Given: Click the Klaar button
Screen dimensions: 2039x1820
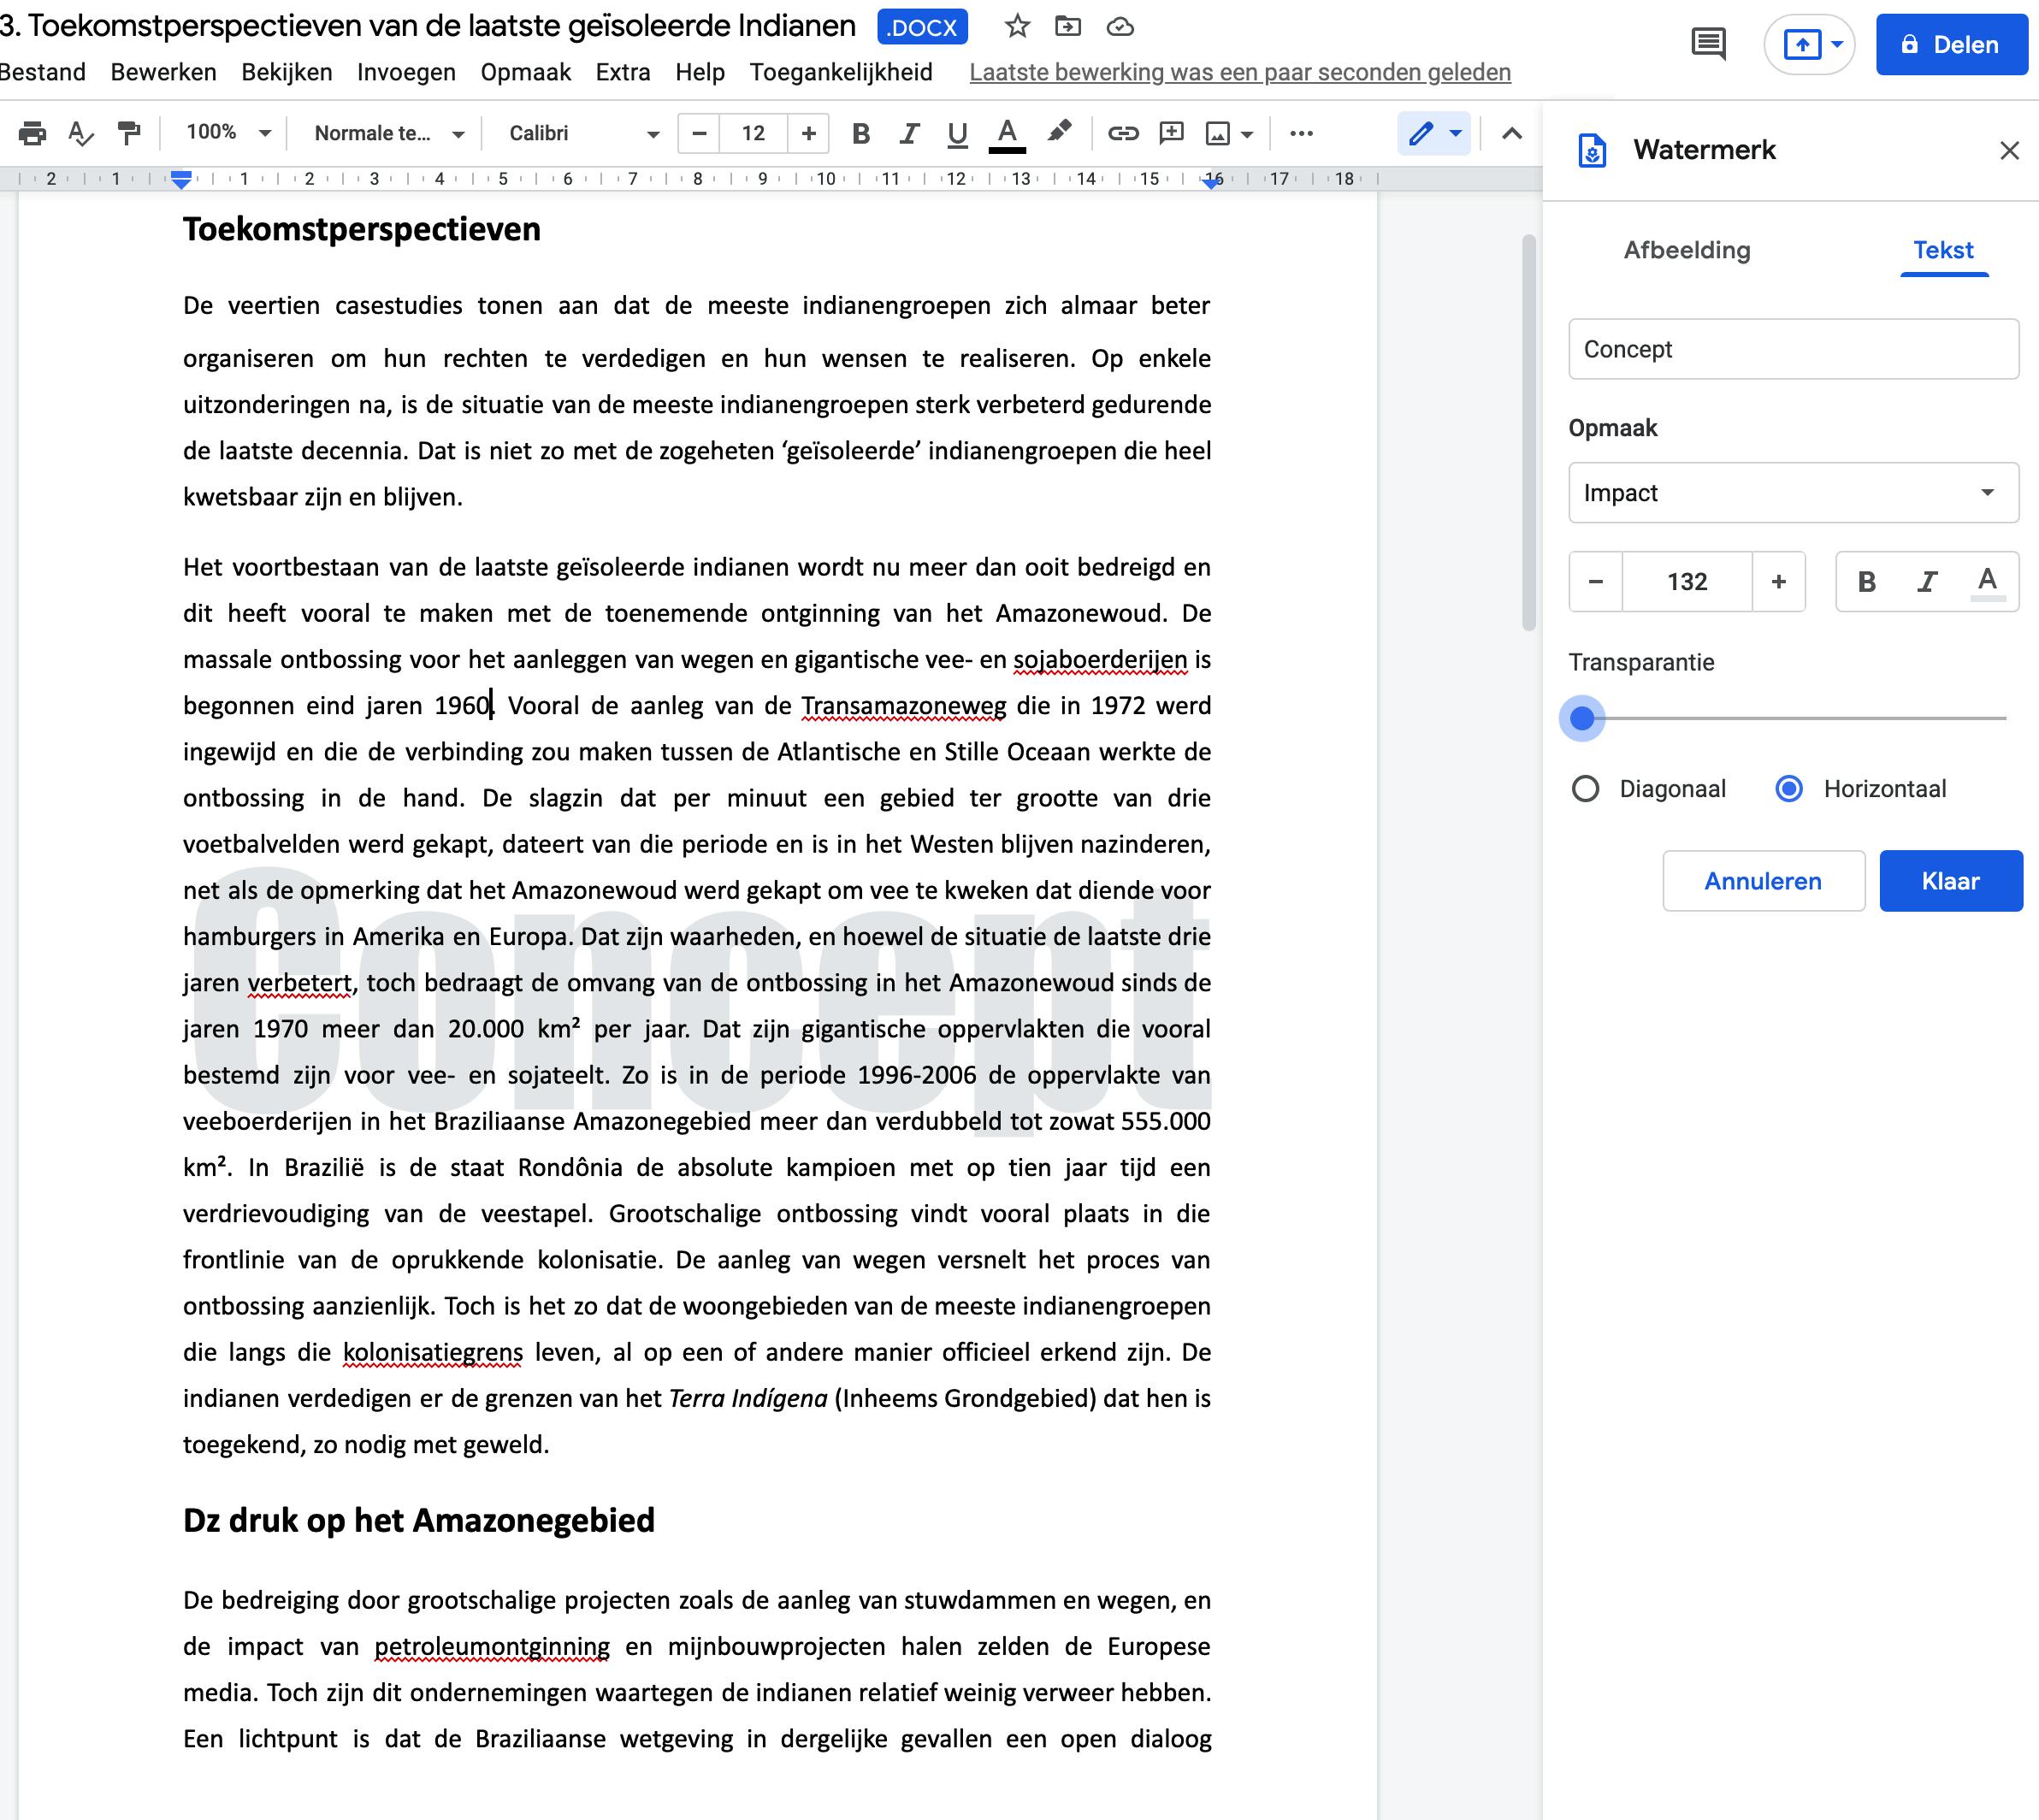Looking at the screenshot, I should [1950, 881].
